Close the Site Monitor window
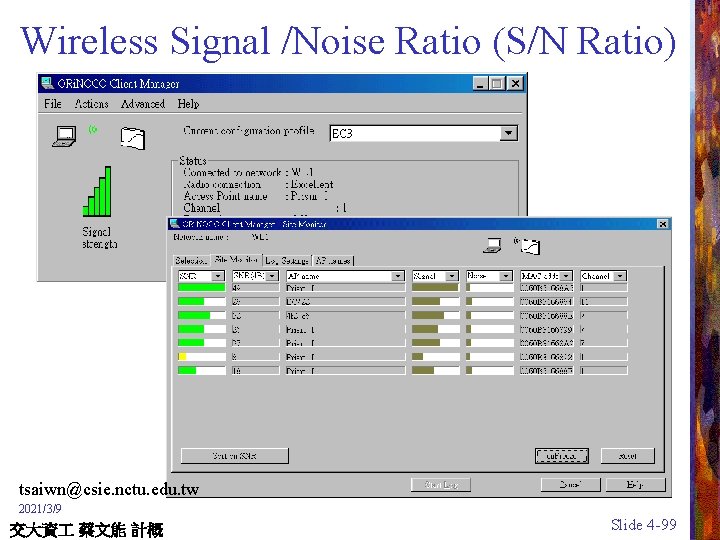 pos(663,224)
